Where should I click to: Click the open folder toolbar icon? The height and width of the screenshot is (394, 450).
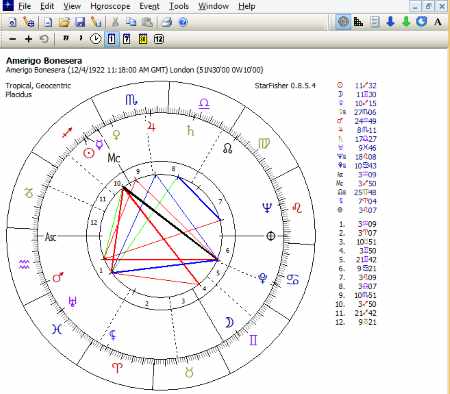coord(64,22)
